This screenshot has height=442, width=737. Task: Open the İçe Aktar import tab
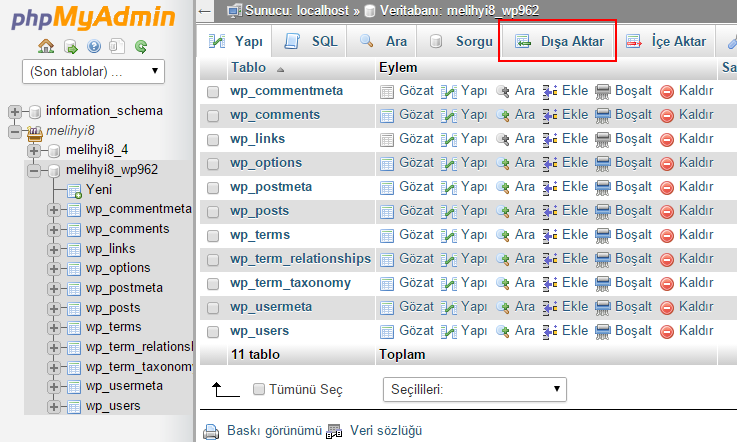(665, 41)
